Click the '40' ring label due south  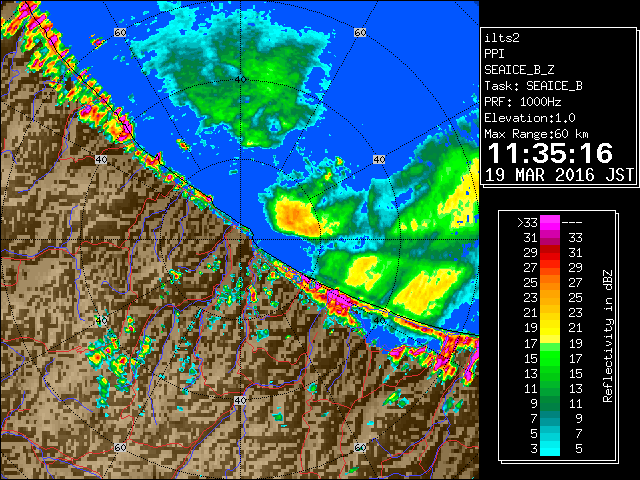click(240, 400)
